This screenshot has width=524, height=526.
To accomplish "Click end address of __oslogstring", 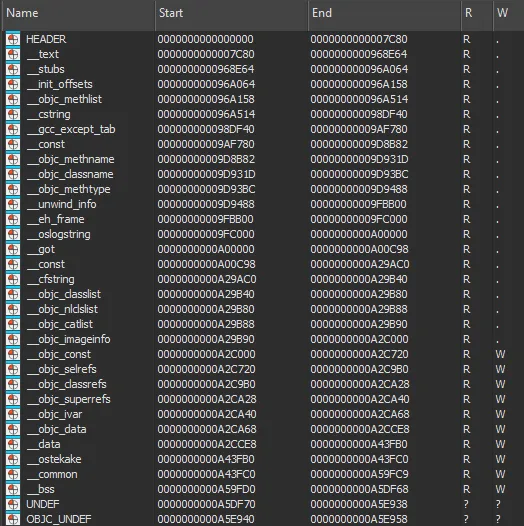I will (359, 234).
